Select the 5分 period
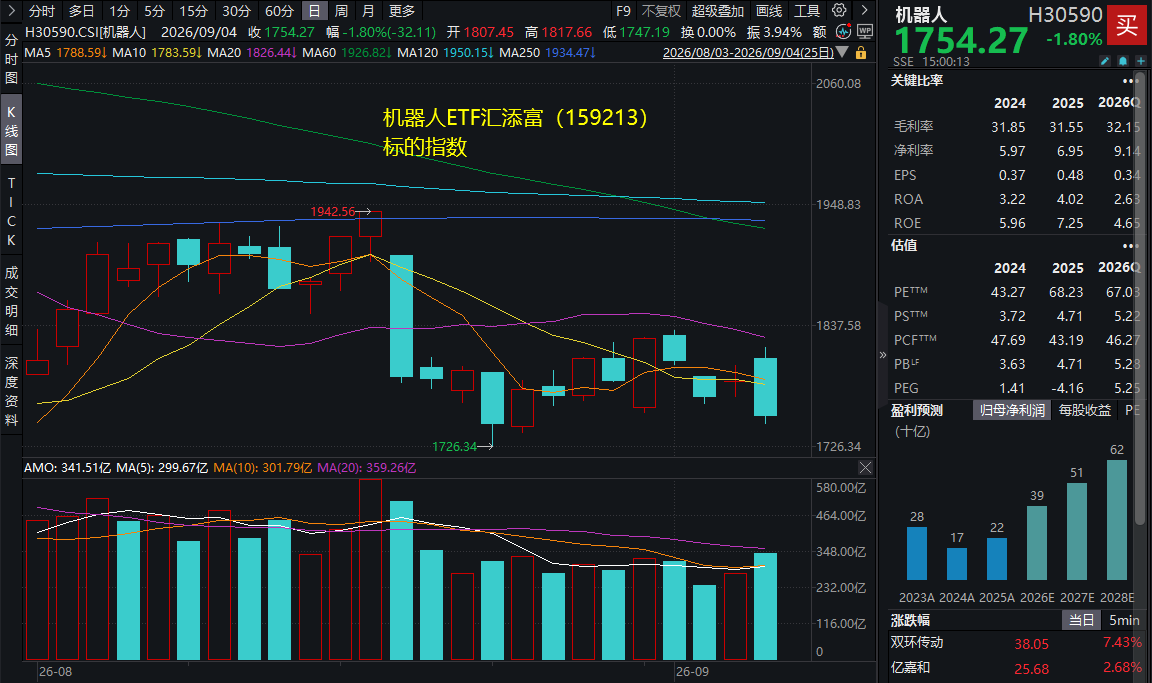The width and height of the screenshot is (1152, 683). (x=154, y=11)
